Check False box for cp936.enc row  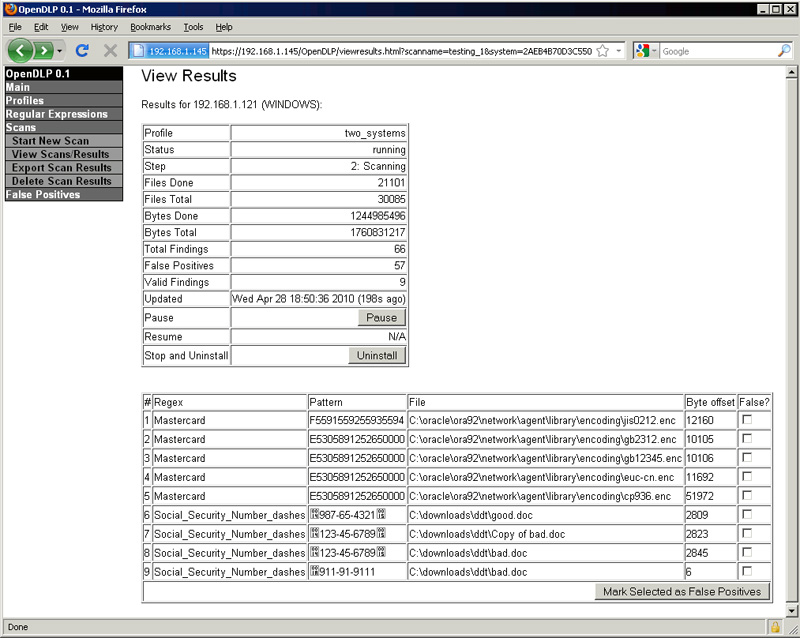pos(747,495)
